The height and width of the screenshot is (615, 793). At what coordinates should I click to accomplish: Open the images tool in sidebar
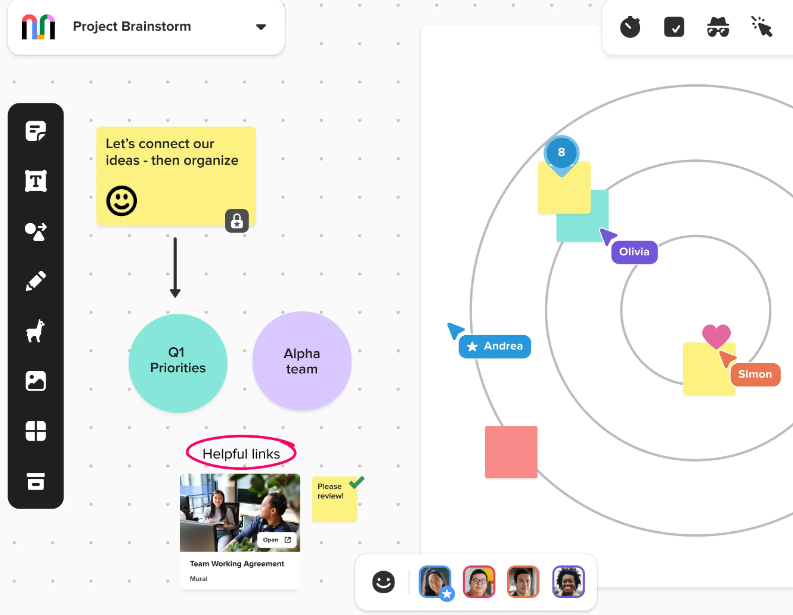(36, 381)
